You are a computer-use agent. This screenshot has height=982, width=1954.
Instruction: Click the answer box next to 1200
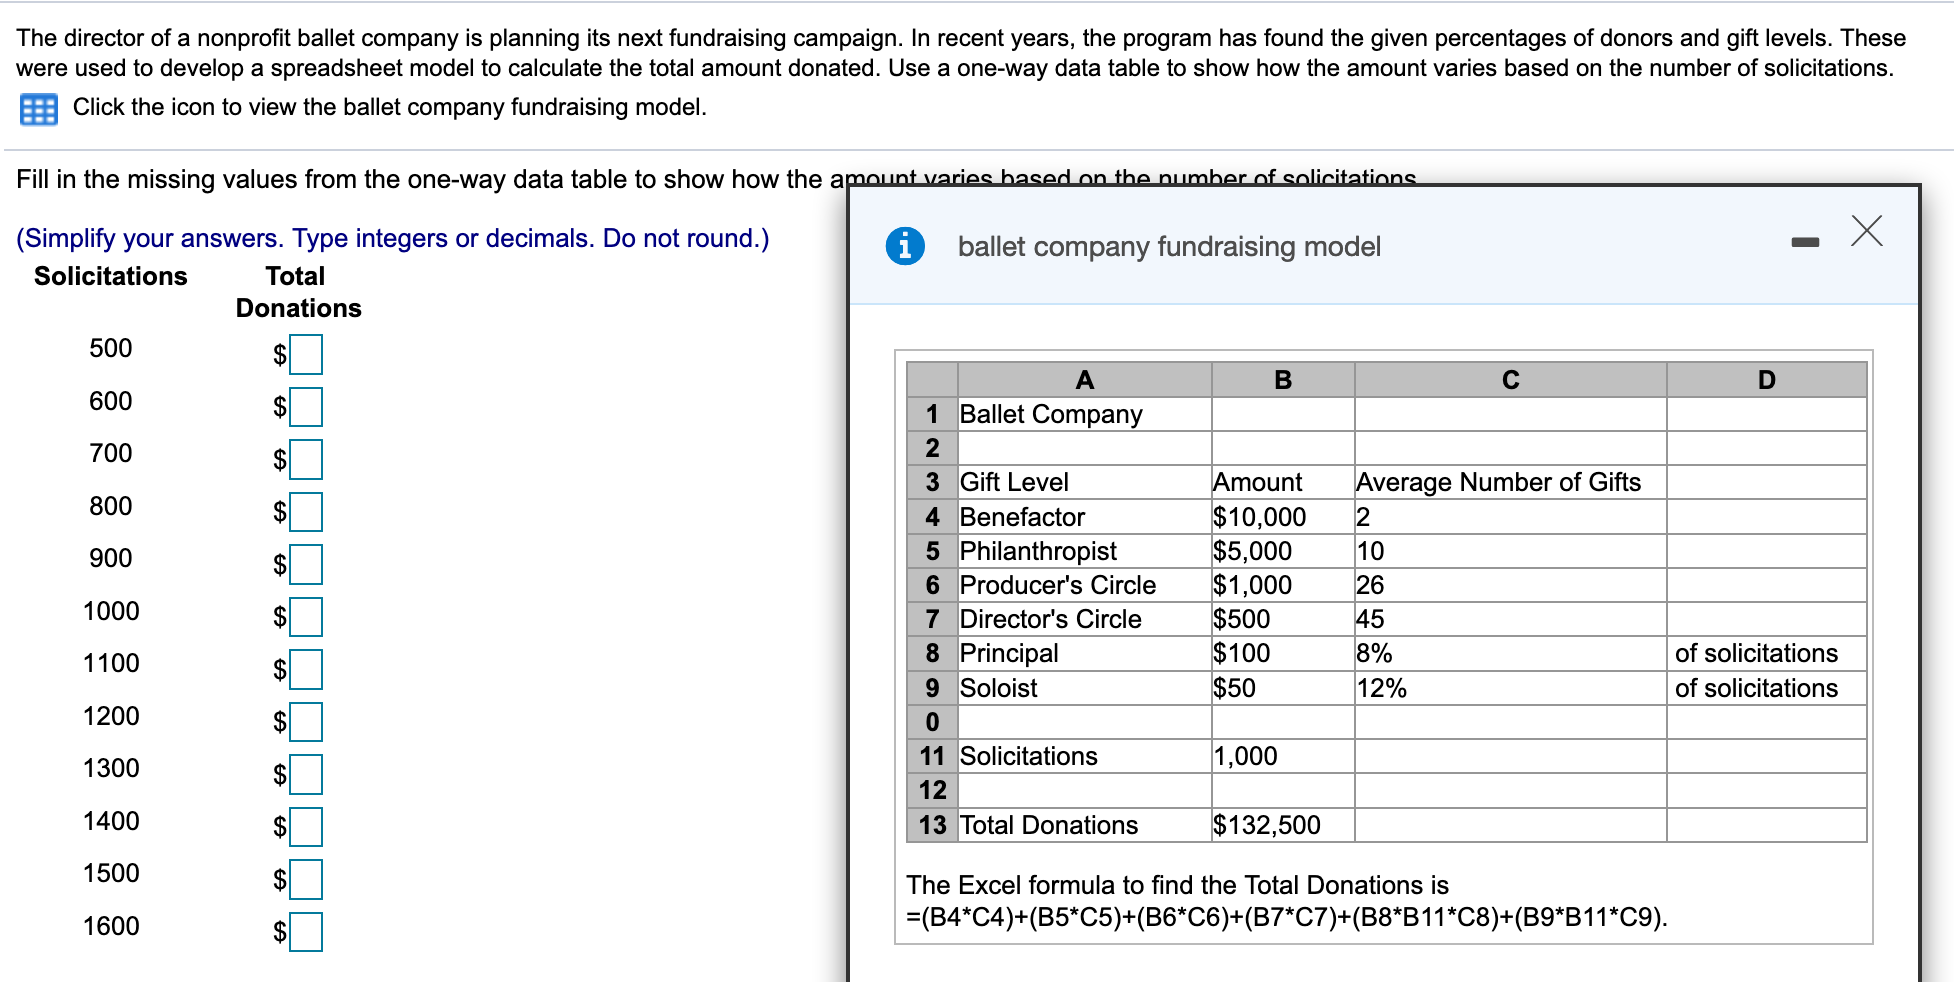307,722
